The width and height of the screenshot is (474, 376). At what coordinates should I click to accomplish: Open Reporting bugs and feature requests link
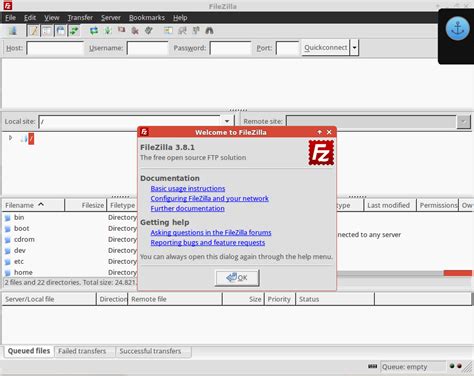[x=208, y=242]
